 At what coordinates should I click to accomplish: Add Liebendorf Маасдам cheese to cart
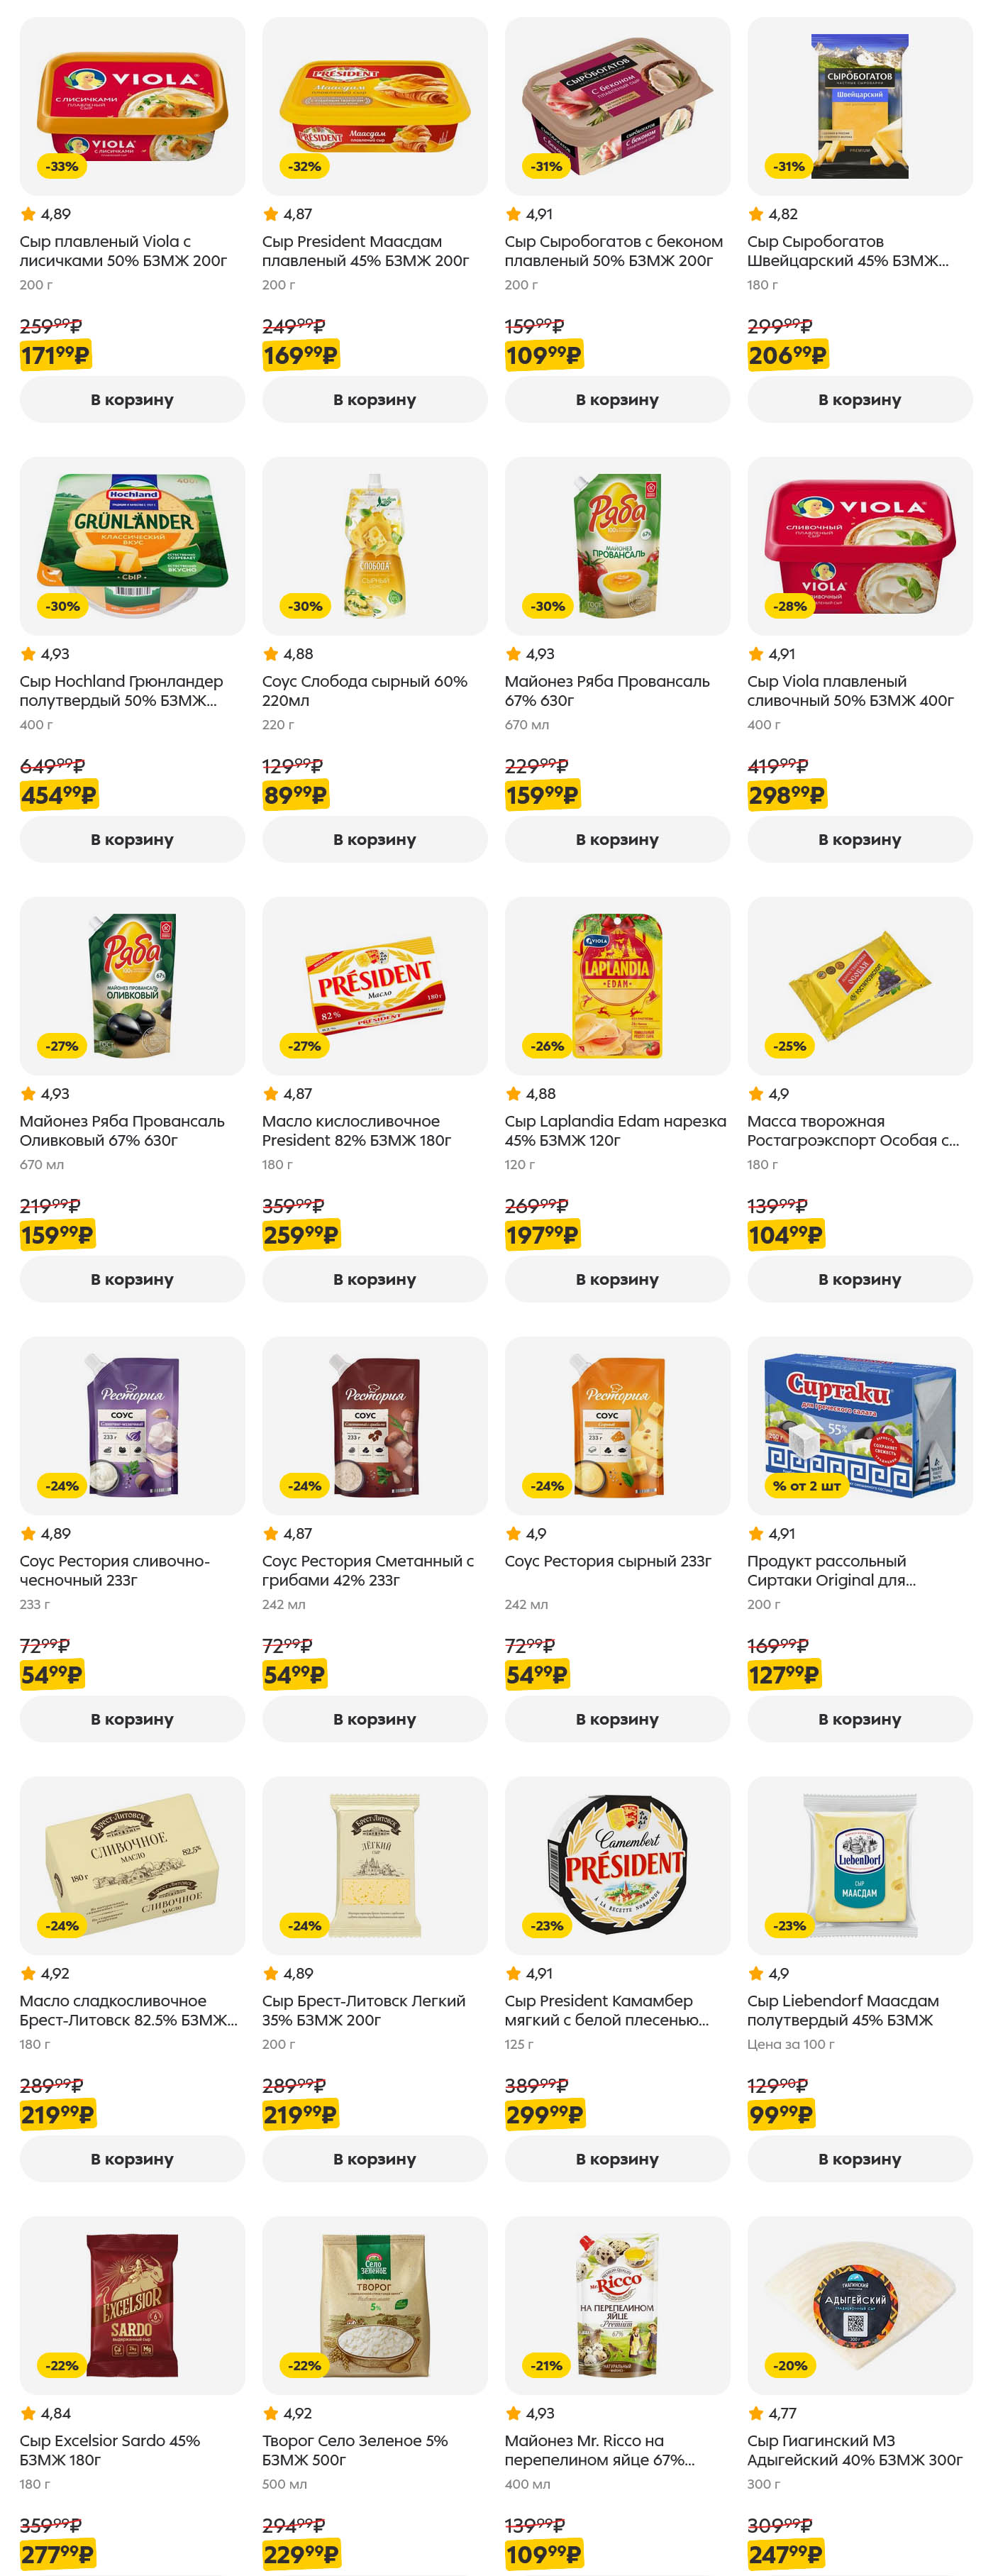tap(859, 2159)
